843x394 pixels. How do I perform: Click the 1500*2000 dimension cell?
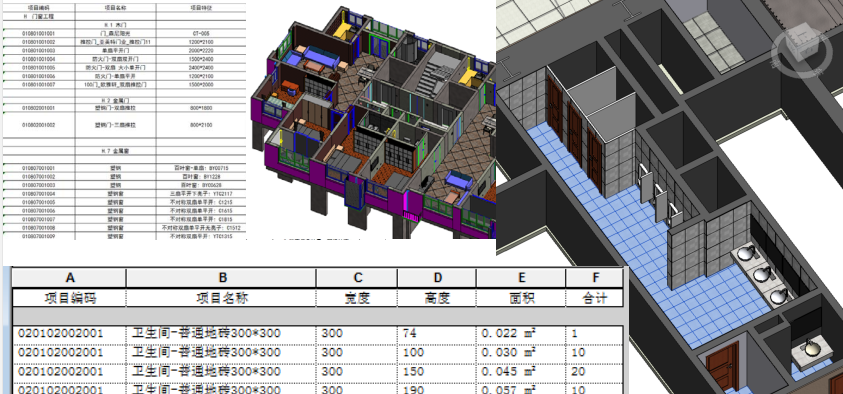click(x=200, y=85)
